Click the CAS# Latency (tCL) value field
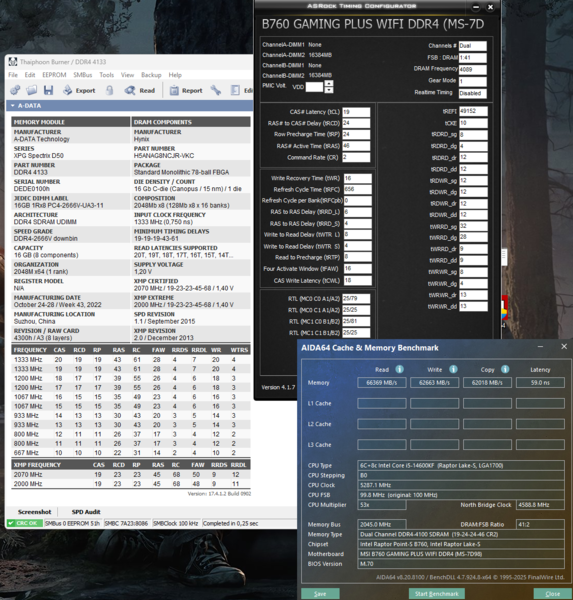Viewport: 573px width, 600px height. 356,112
